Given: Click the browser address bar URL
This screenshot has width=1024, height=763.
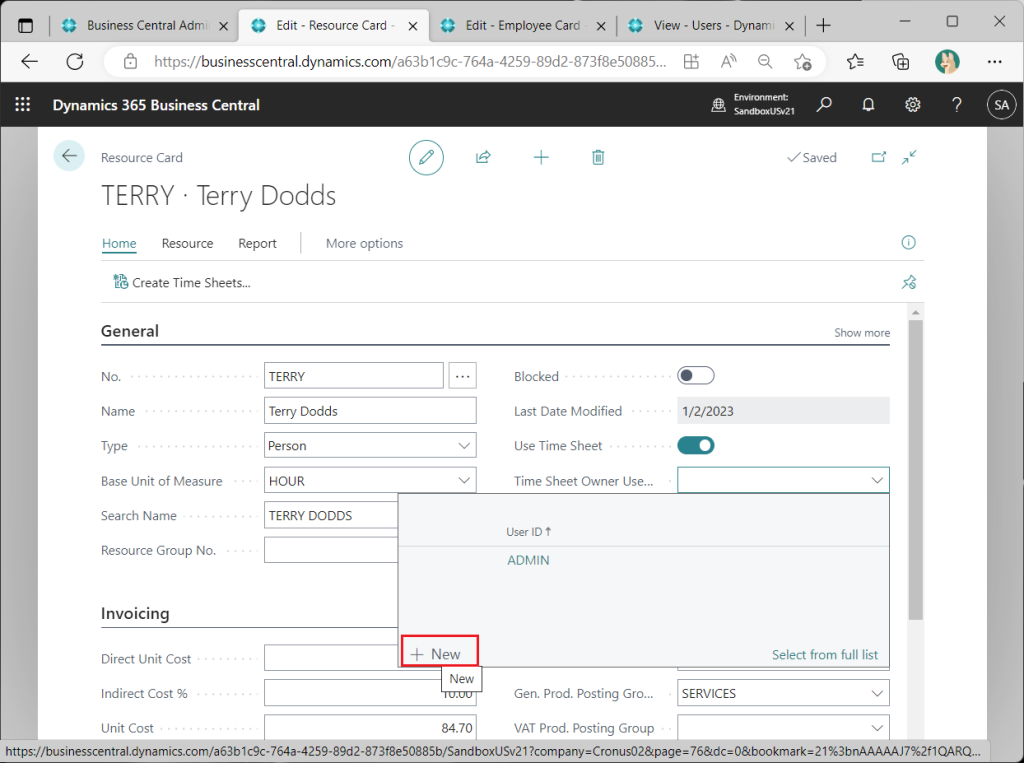Looking at the screenshot, I should (410, 62).
